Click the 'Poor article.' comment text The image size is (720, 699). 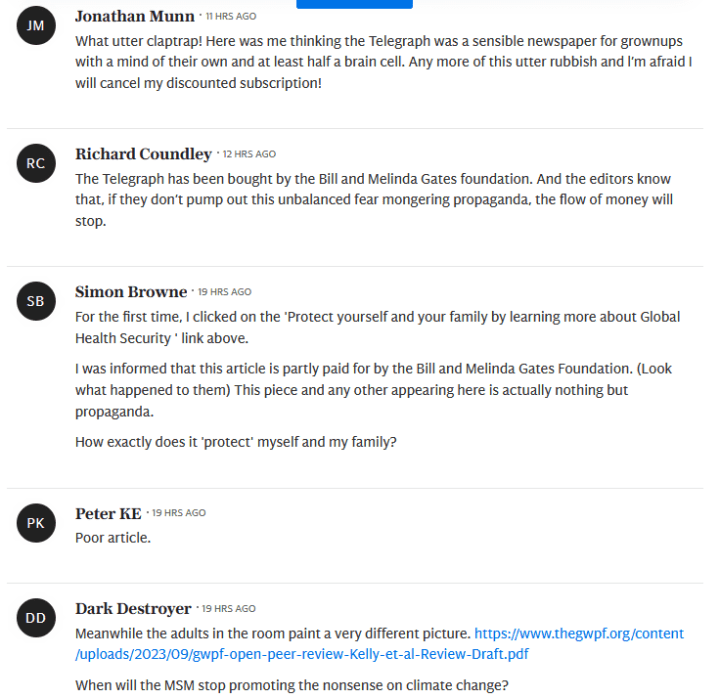pos(113,538)
